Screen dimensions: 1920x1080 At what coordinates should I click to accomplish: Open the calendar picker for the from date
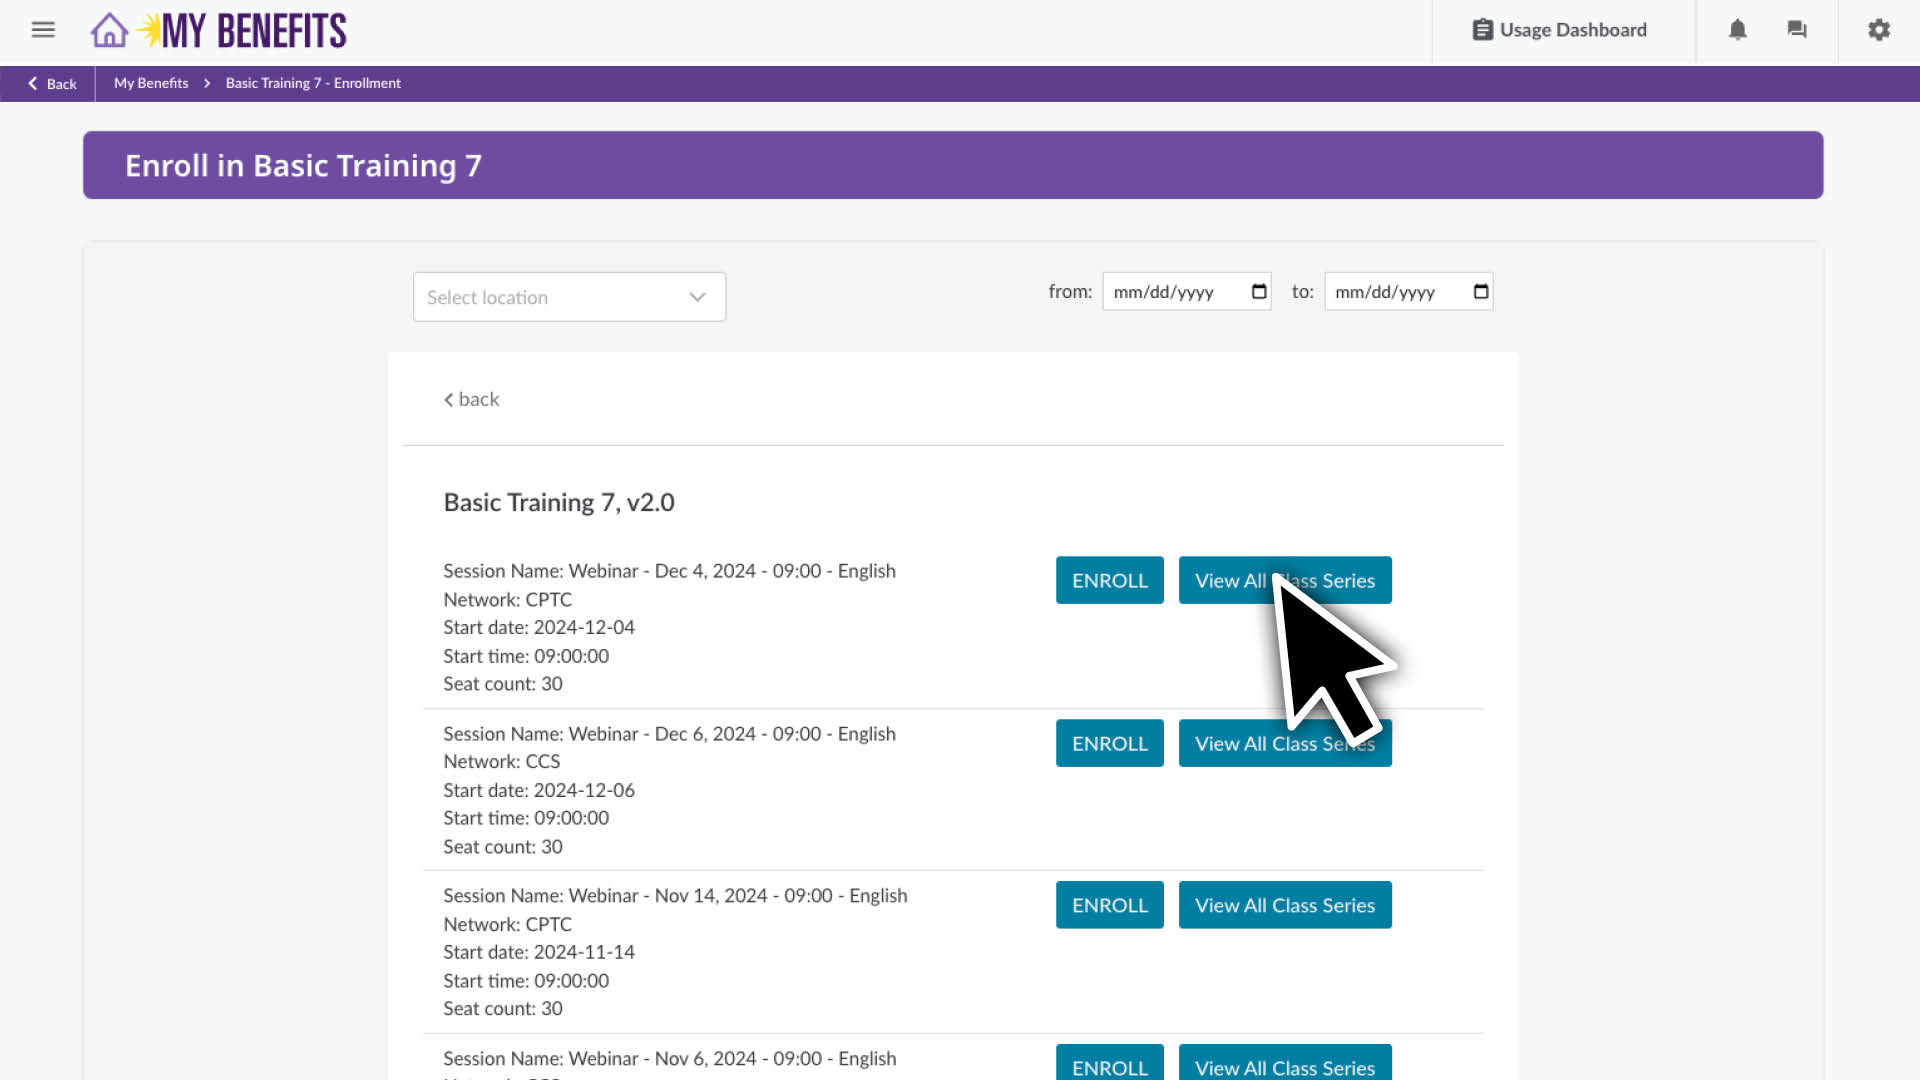[x=1256, y=291]
